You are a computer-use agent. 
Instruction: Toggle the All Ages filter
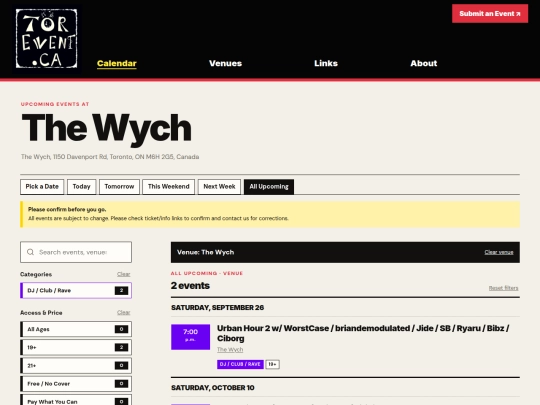click(76, 329)
